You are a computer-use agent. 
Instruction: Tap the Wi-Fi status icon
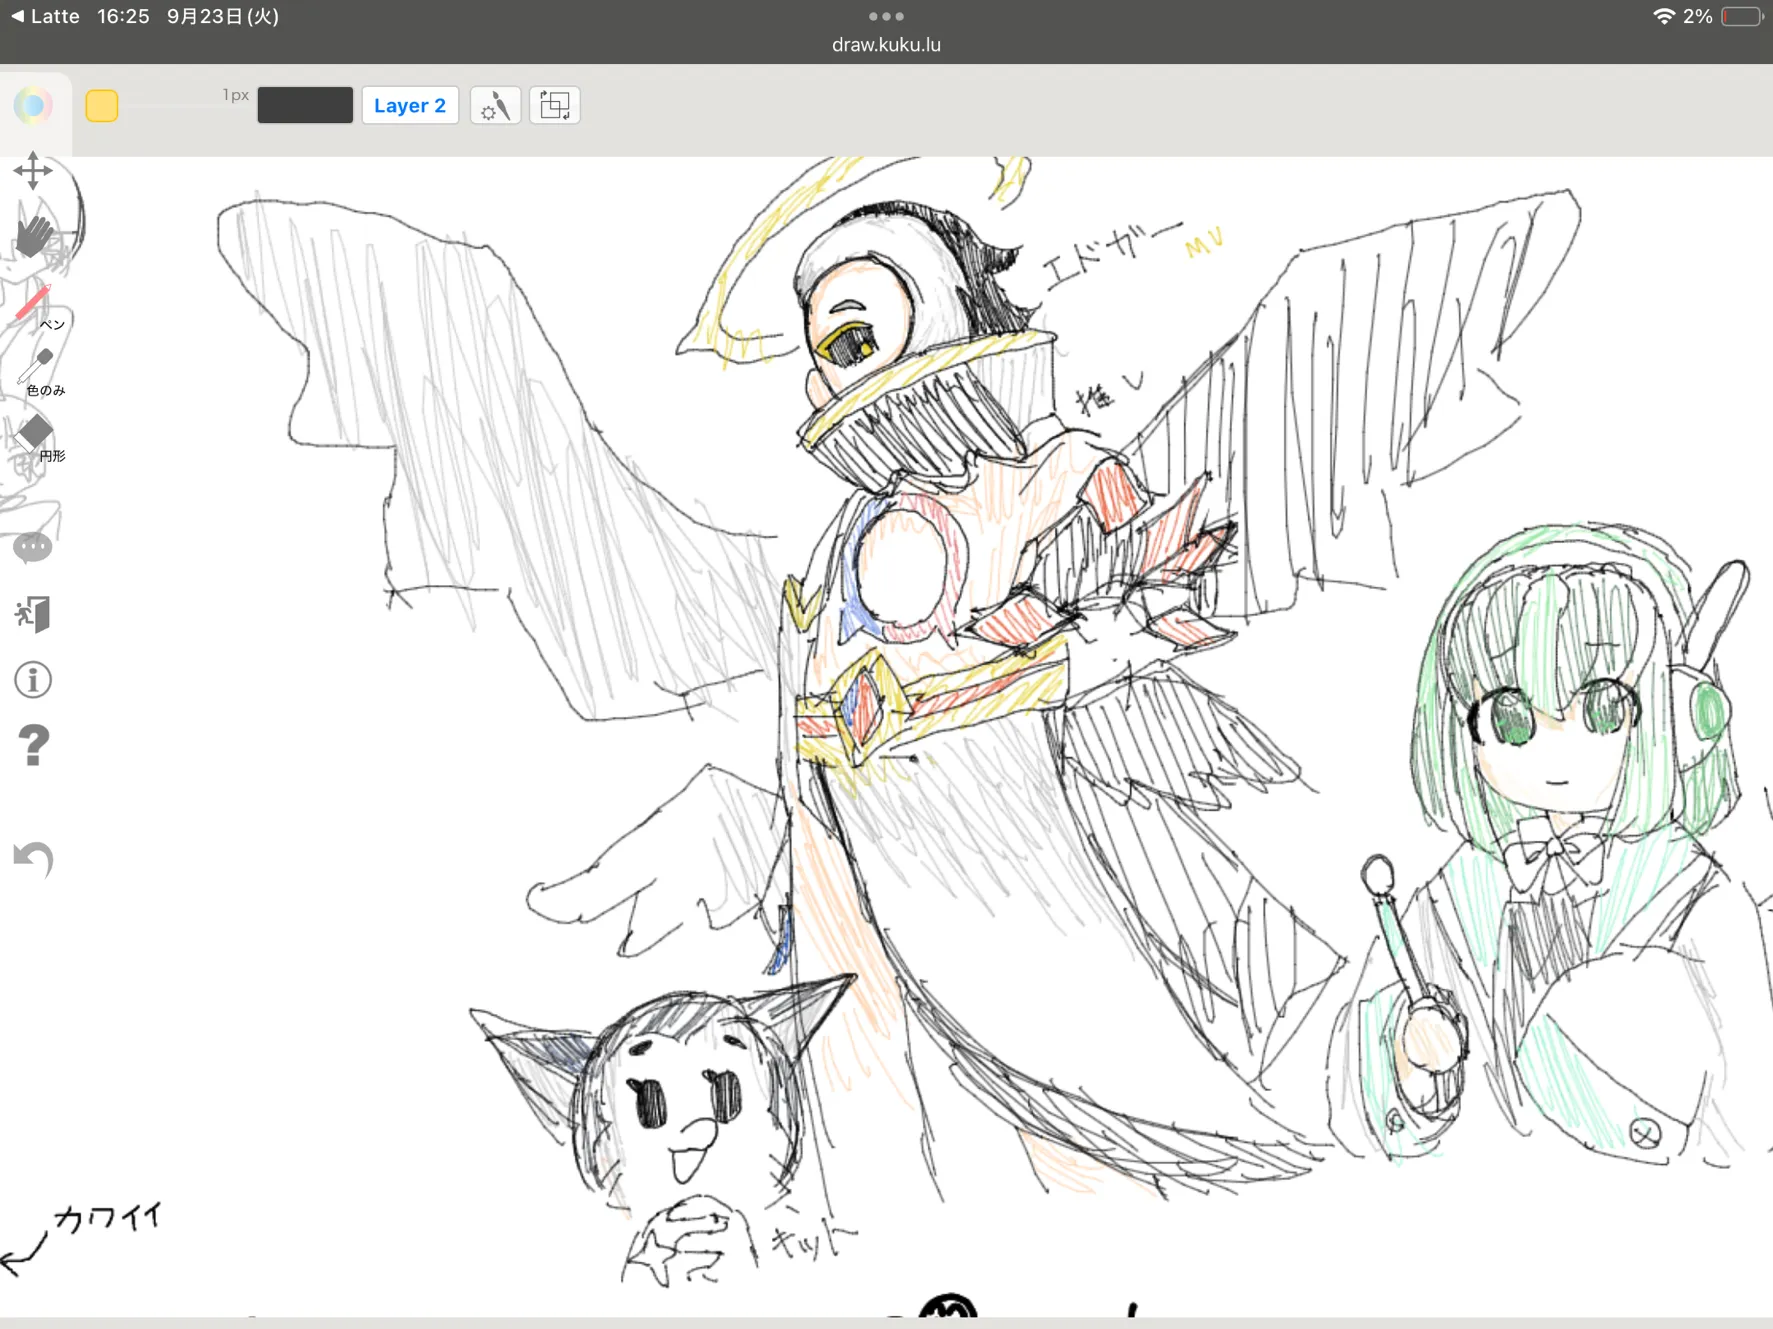pos(1664,16)
